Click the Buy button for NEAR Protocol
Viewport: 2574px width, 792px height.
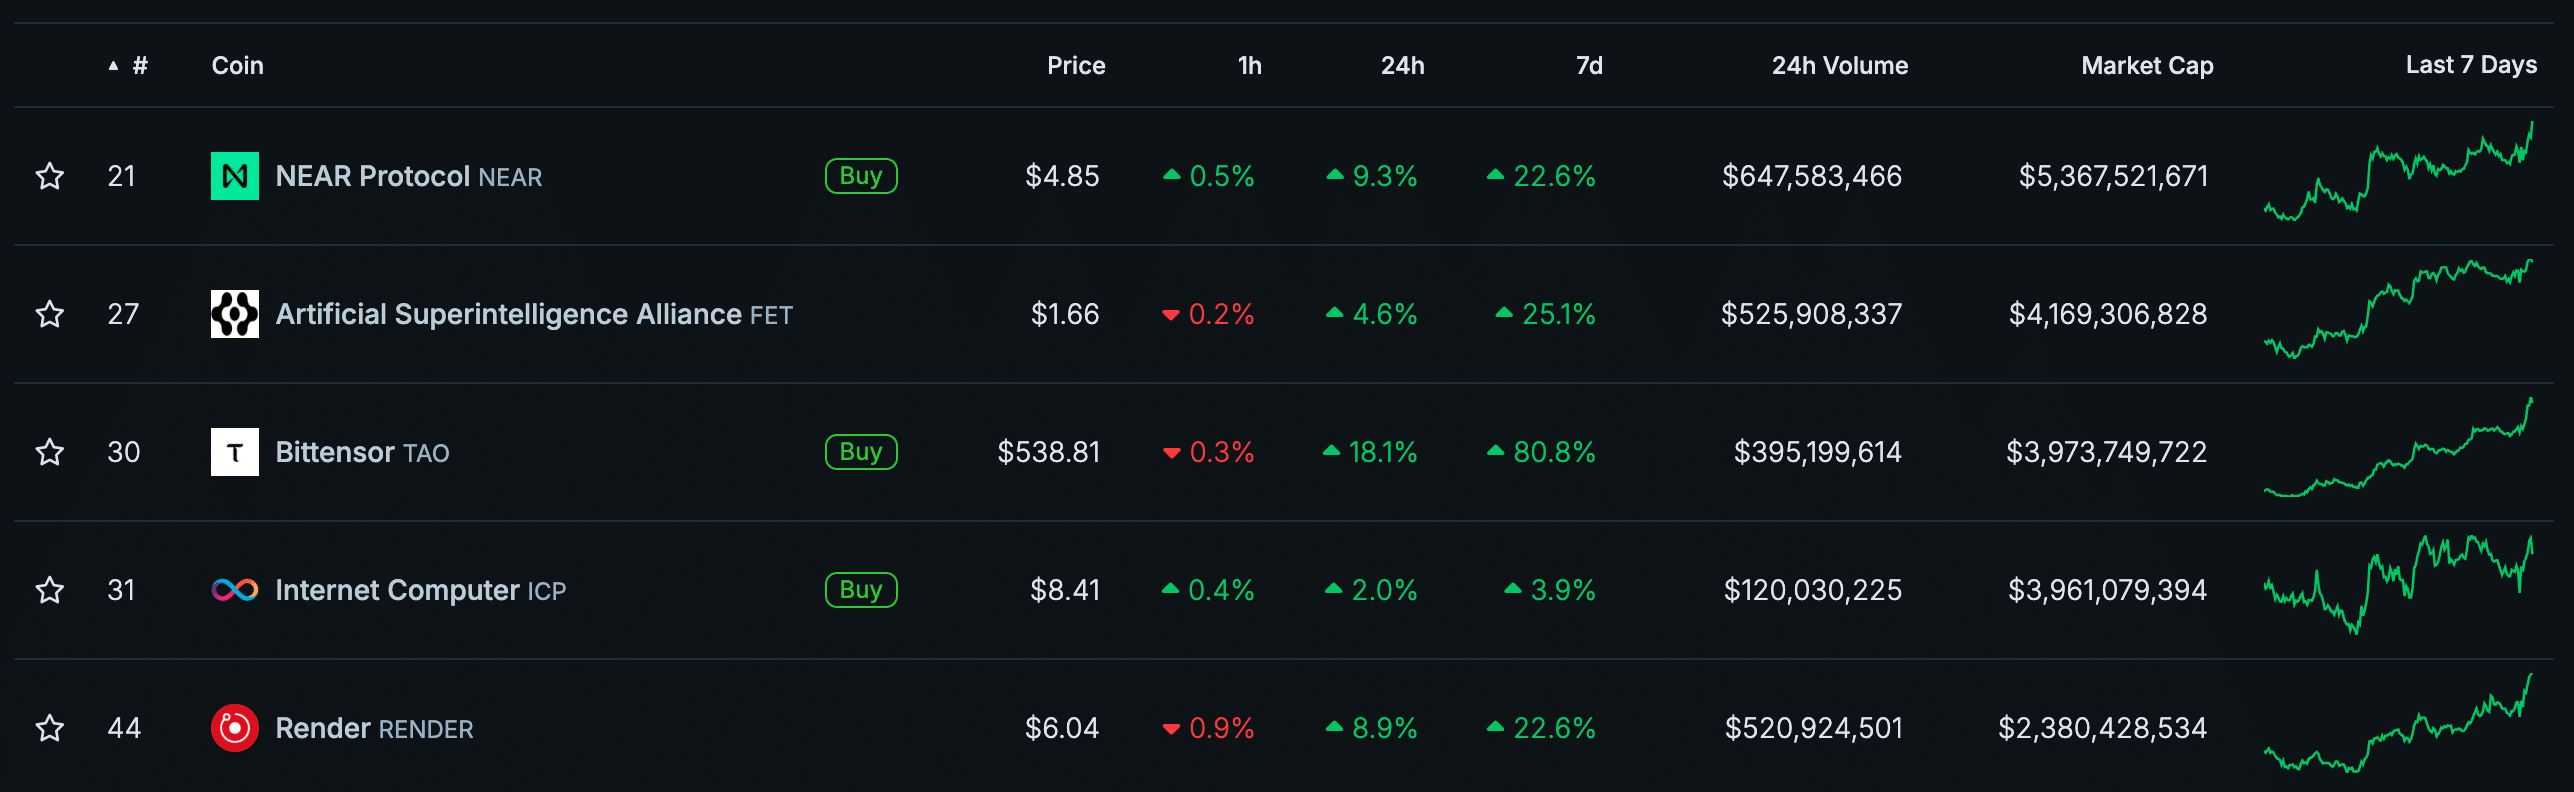(861, 176)
